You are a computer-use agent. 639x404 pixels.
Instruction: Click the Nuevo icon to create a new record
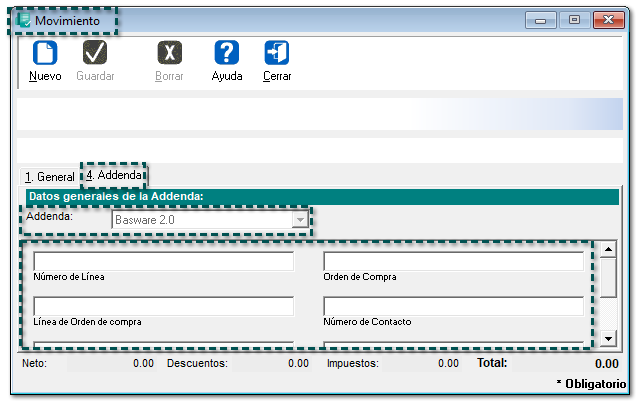click(x=45, y=54)
